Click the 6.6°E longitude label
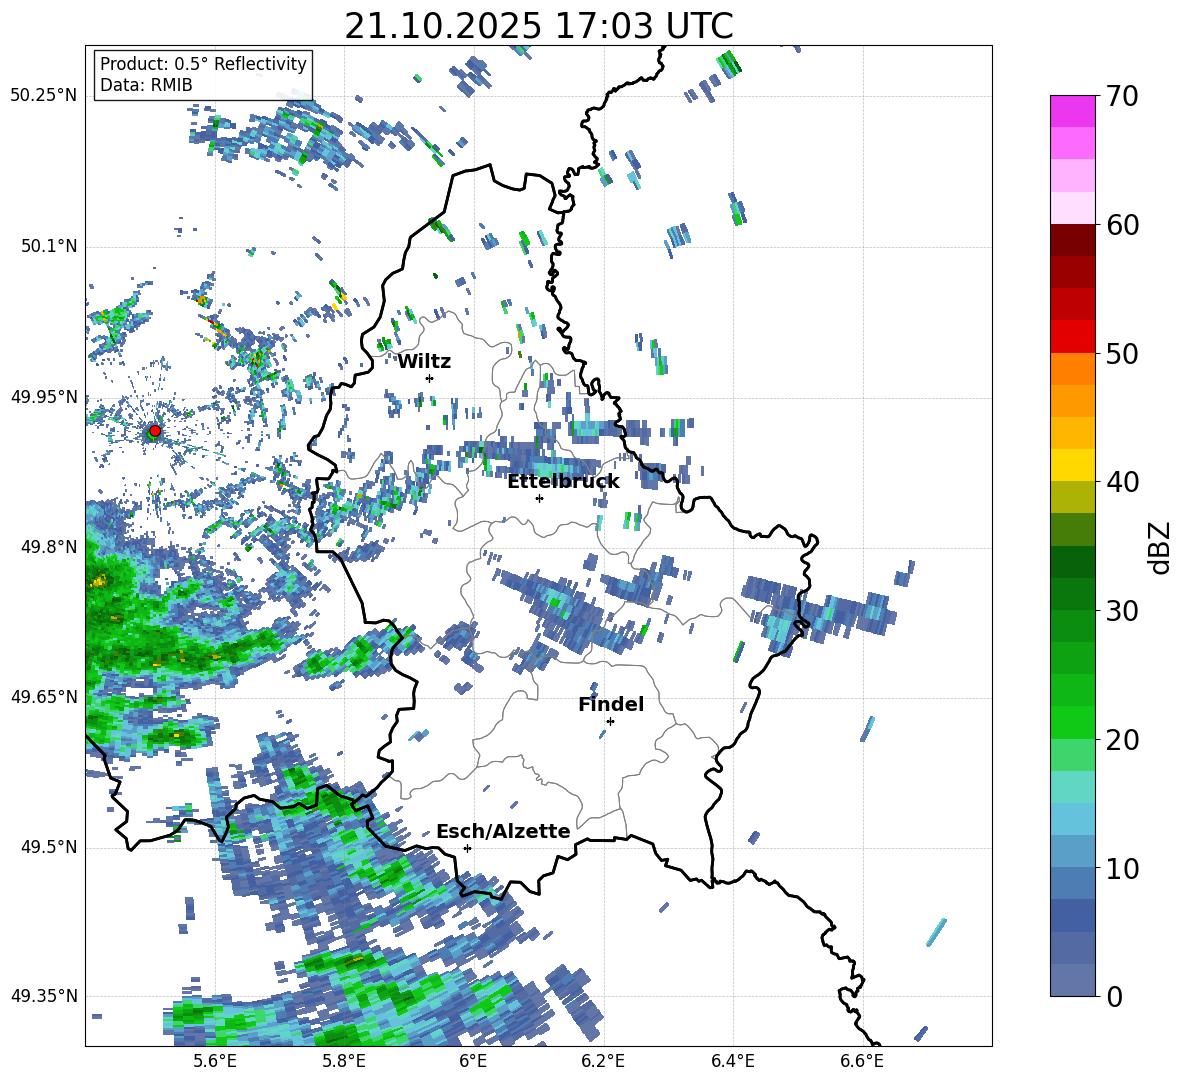The width and height of the screenshot is (1184, 1081). click(x=862, y=1062)
